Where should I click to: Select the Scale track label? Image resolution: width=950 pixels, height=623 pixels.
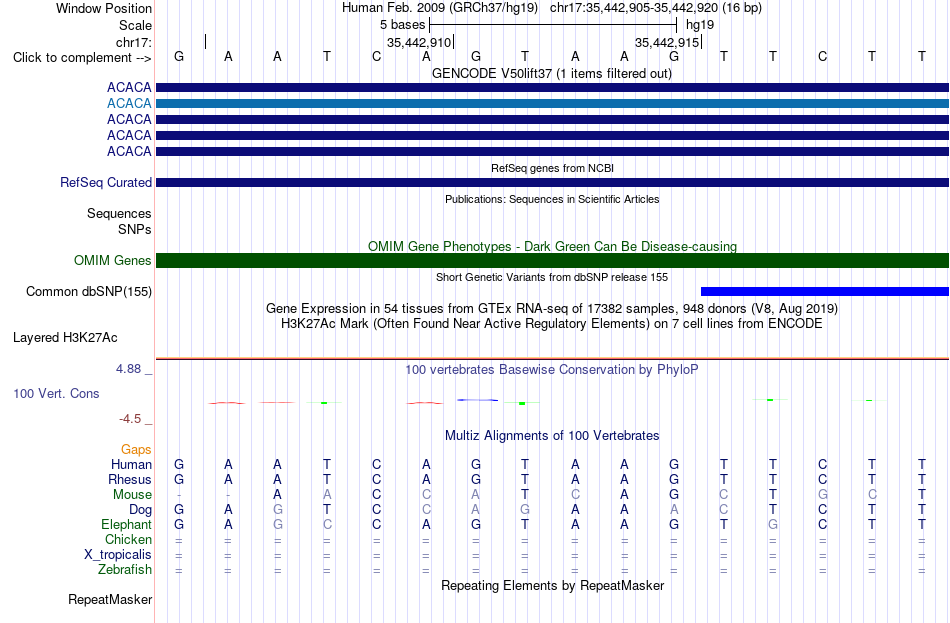click(135, 25)
